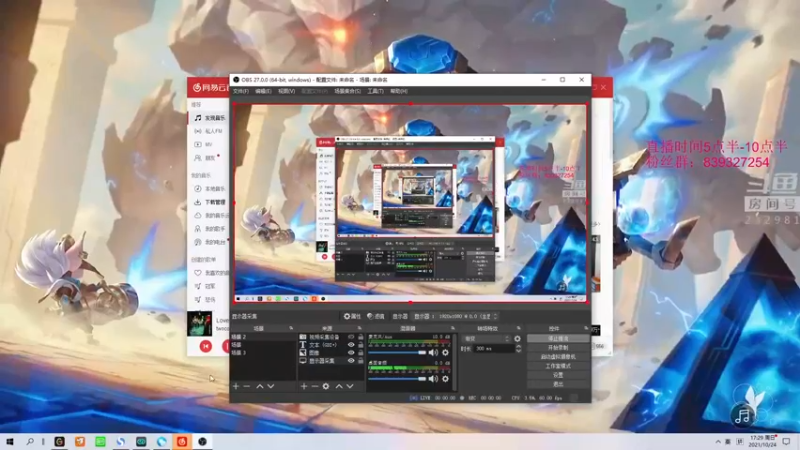Open 滤镜 filters button above sources
800x450 pixels.
(x=376, y=316)
